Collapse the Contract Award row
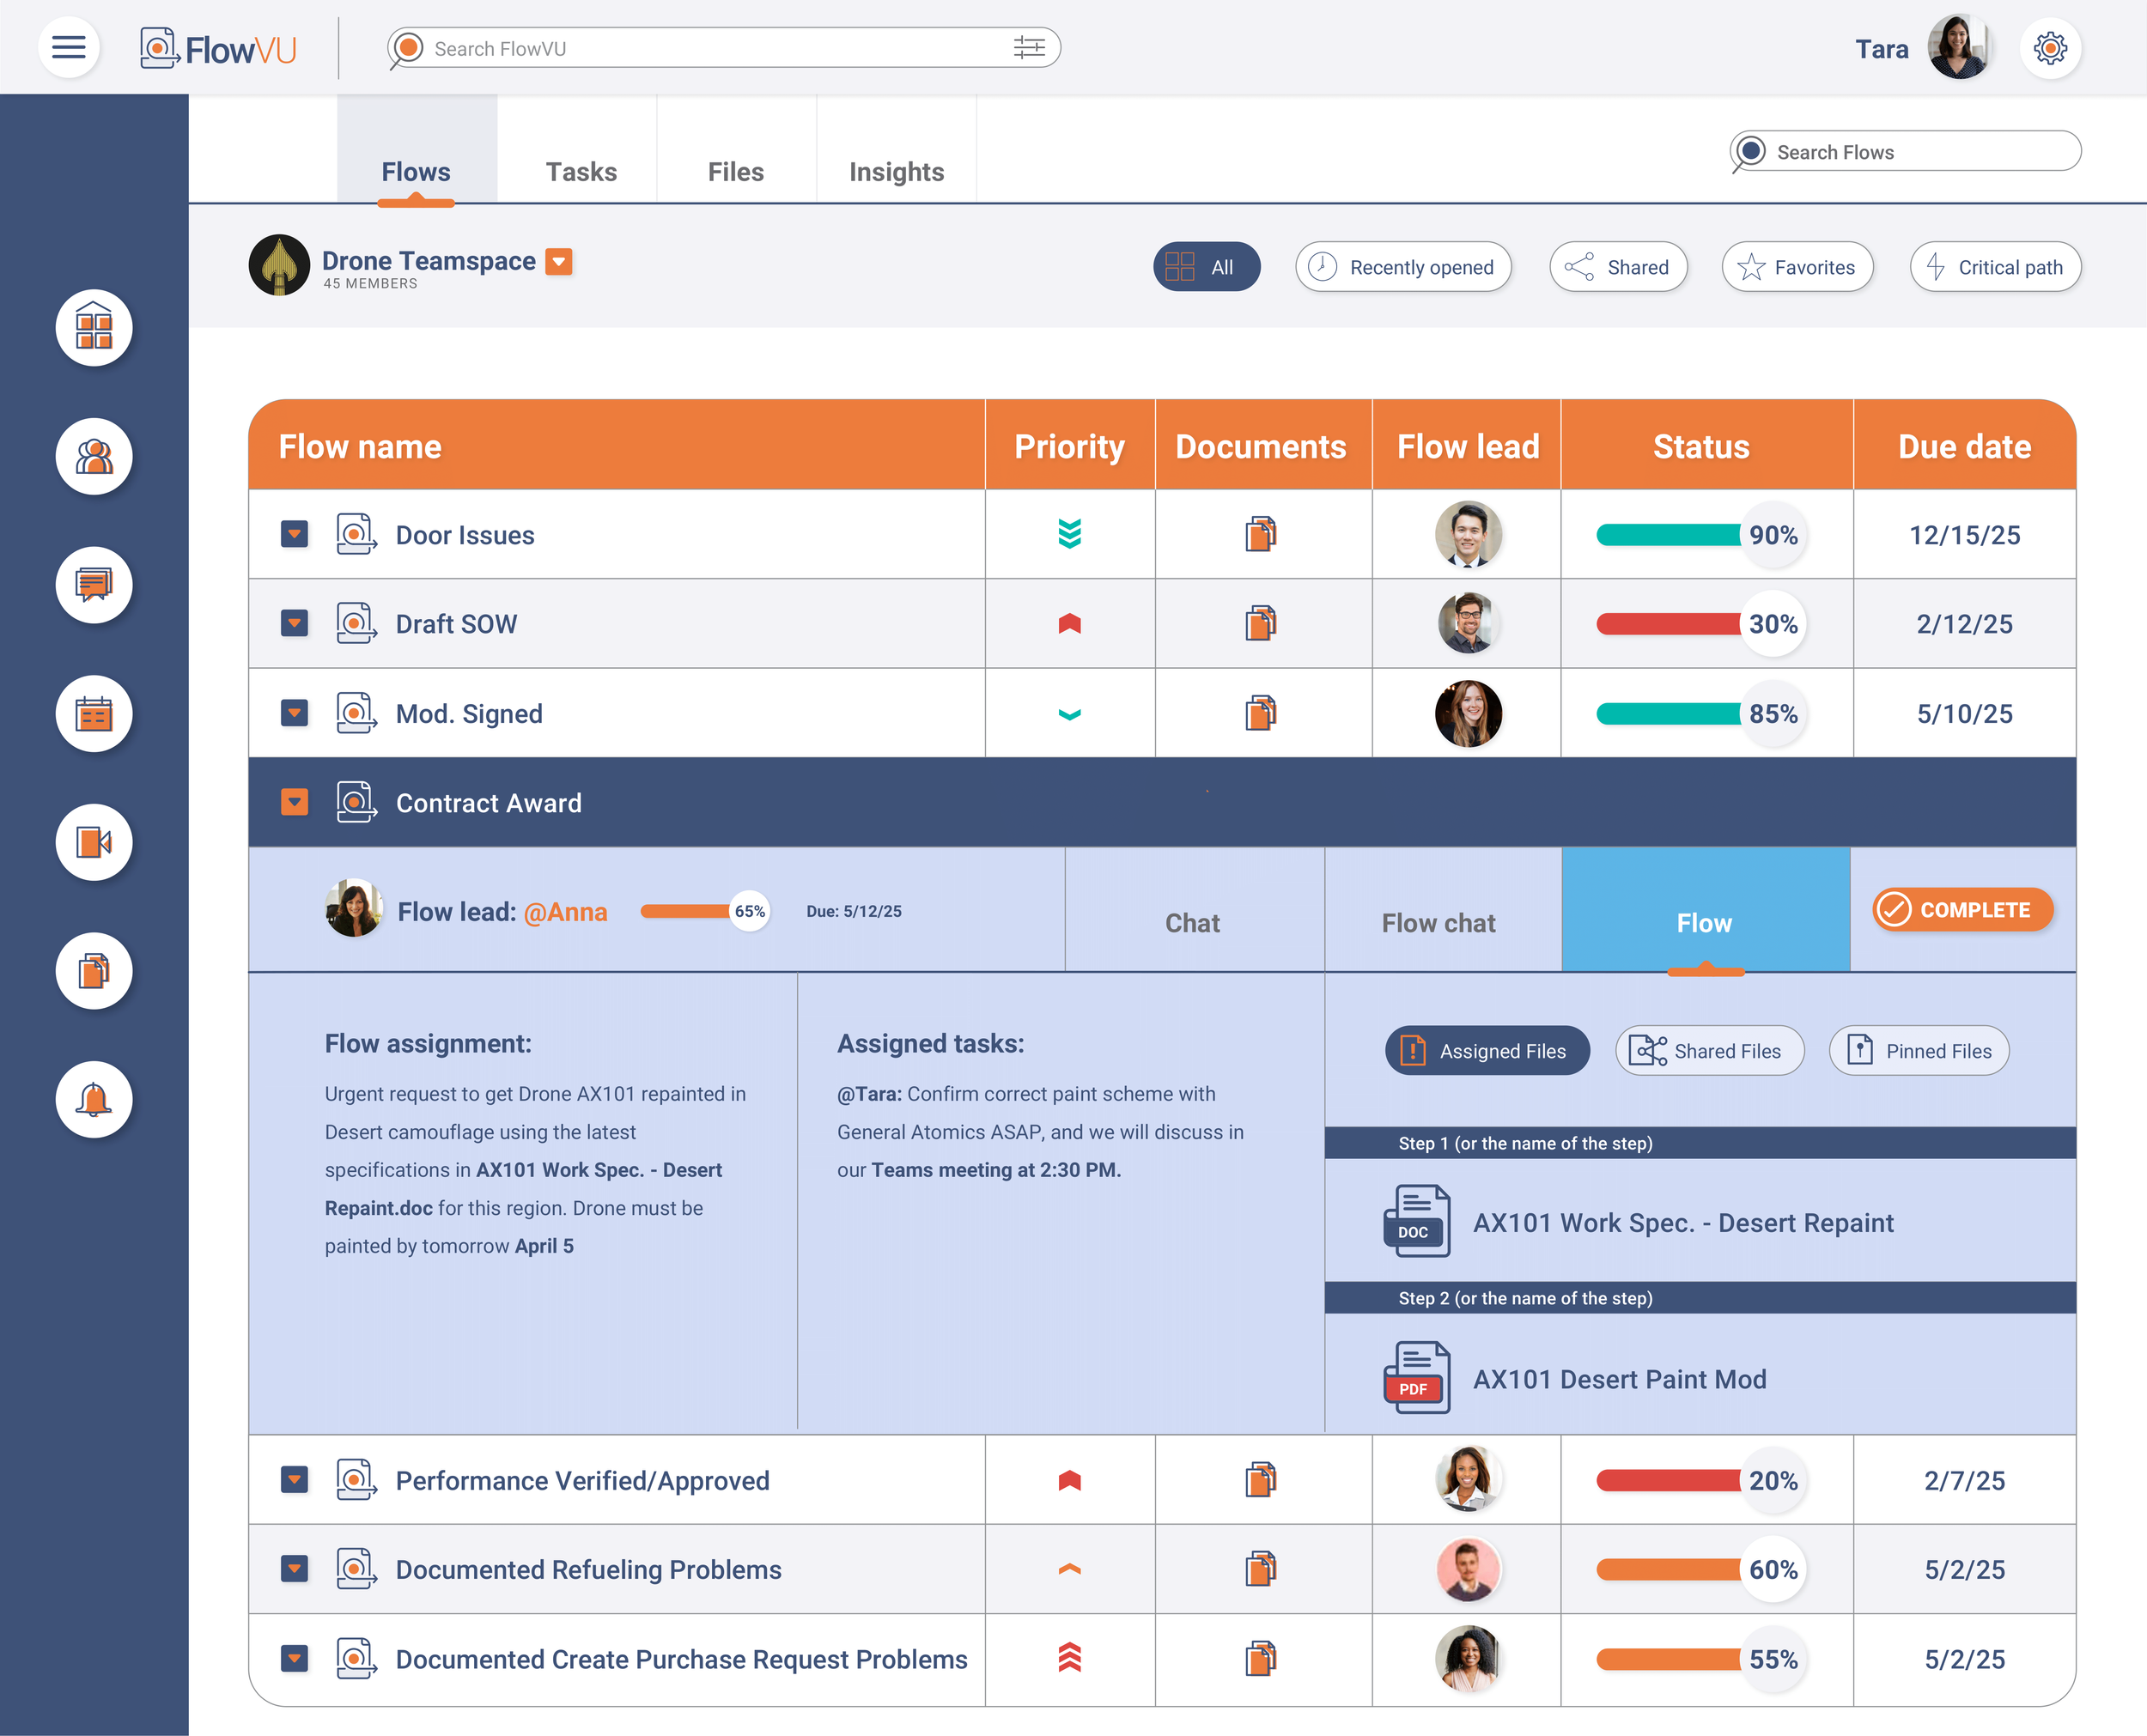2147x1736 pixels. (294, 802)
